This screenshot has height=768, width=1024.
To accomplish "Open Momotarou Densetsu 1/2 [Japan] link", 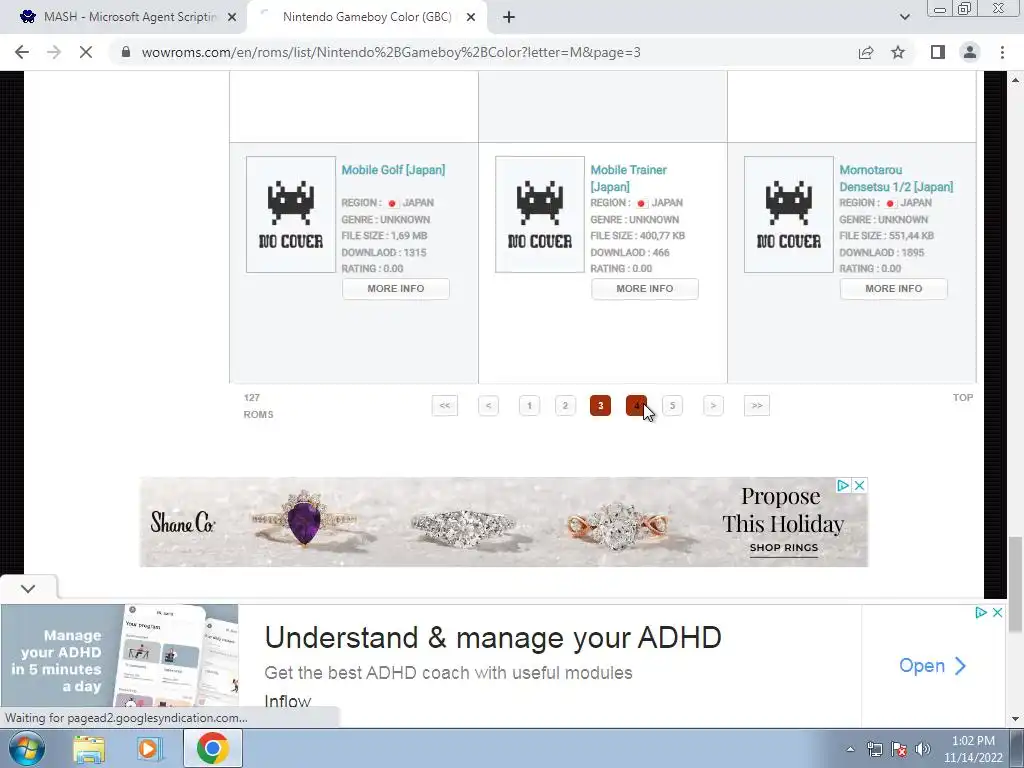I will pyautogui.click(x=896, y=178).
